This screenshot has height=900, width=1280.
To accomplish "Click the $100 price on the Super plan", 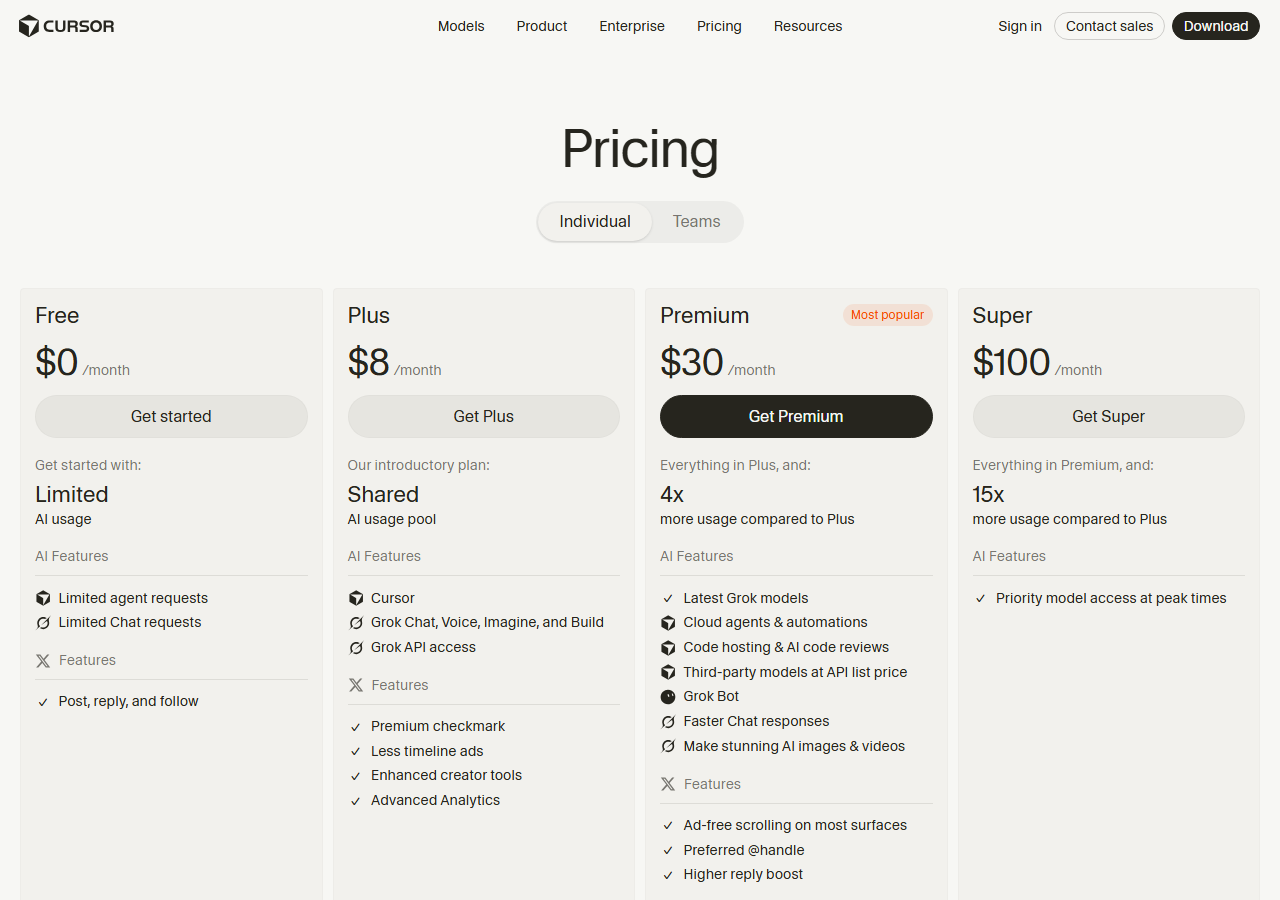I will point(1011,362).
